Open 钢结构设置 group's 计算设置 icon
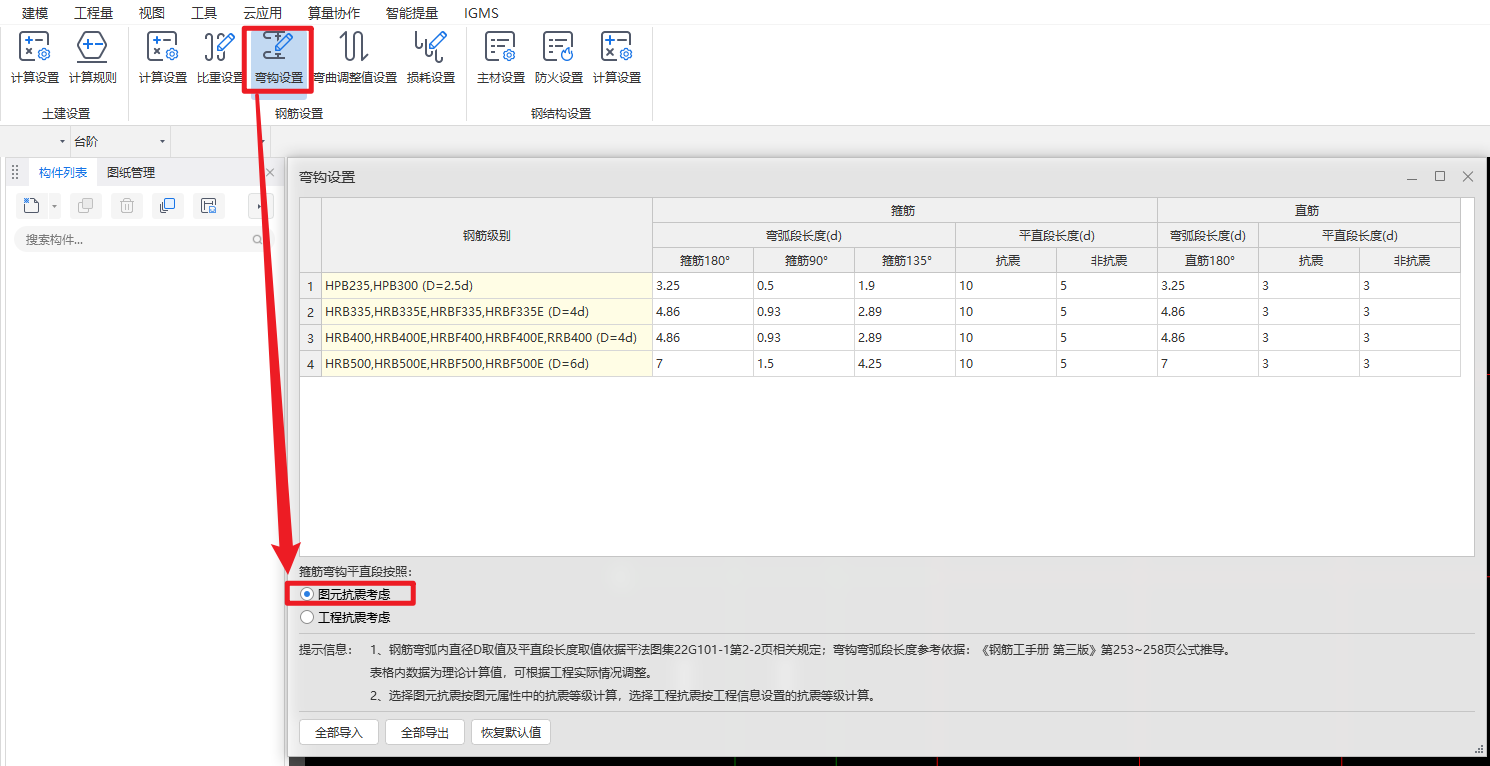 point(617,57)
